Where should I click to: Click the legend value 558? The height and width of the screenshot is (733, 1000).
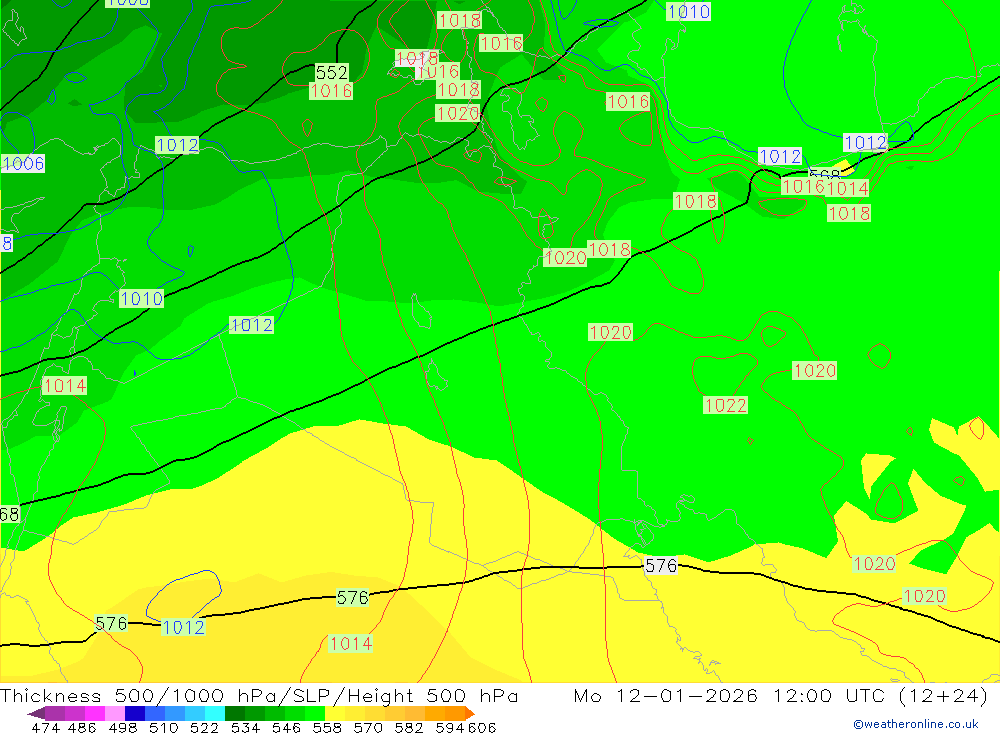point(327,727)
